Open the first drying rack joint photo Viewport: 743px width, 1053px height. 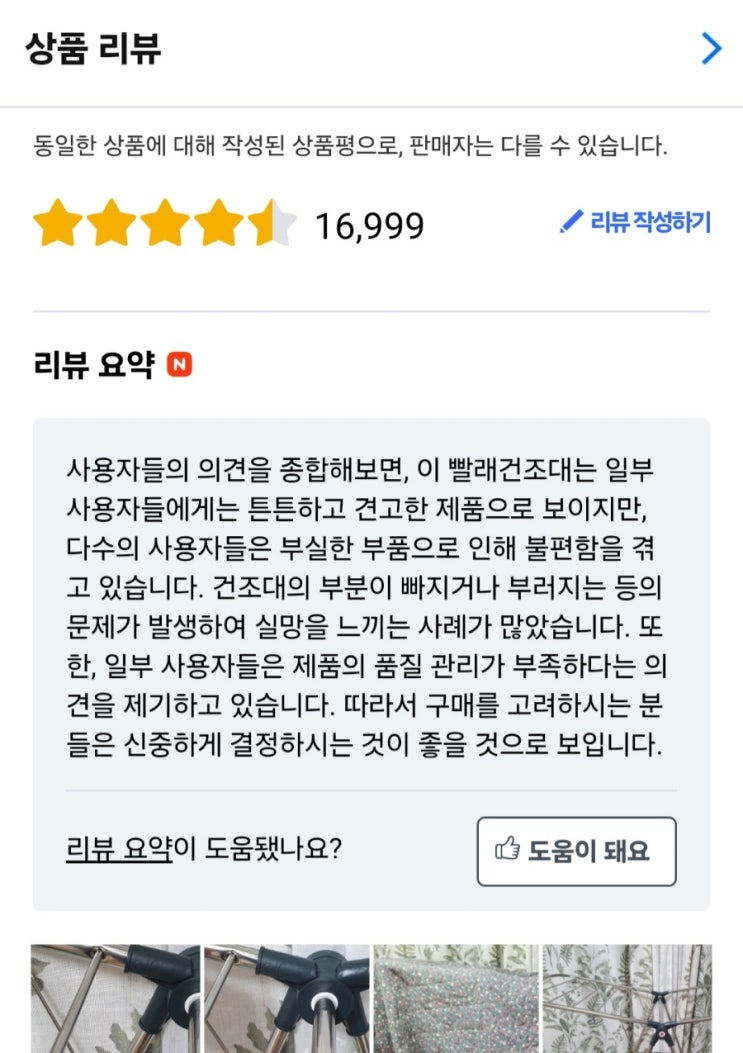[x=115, y=998]
